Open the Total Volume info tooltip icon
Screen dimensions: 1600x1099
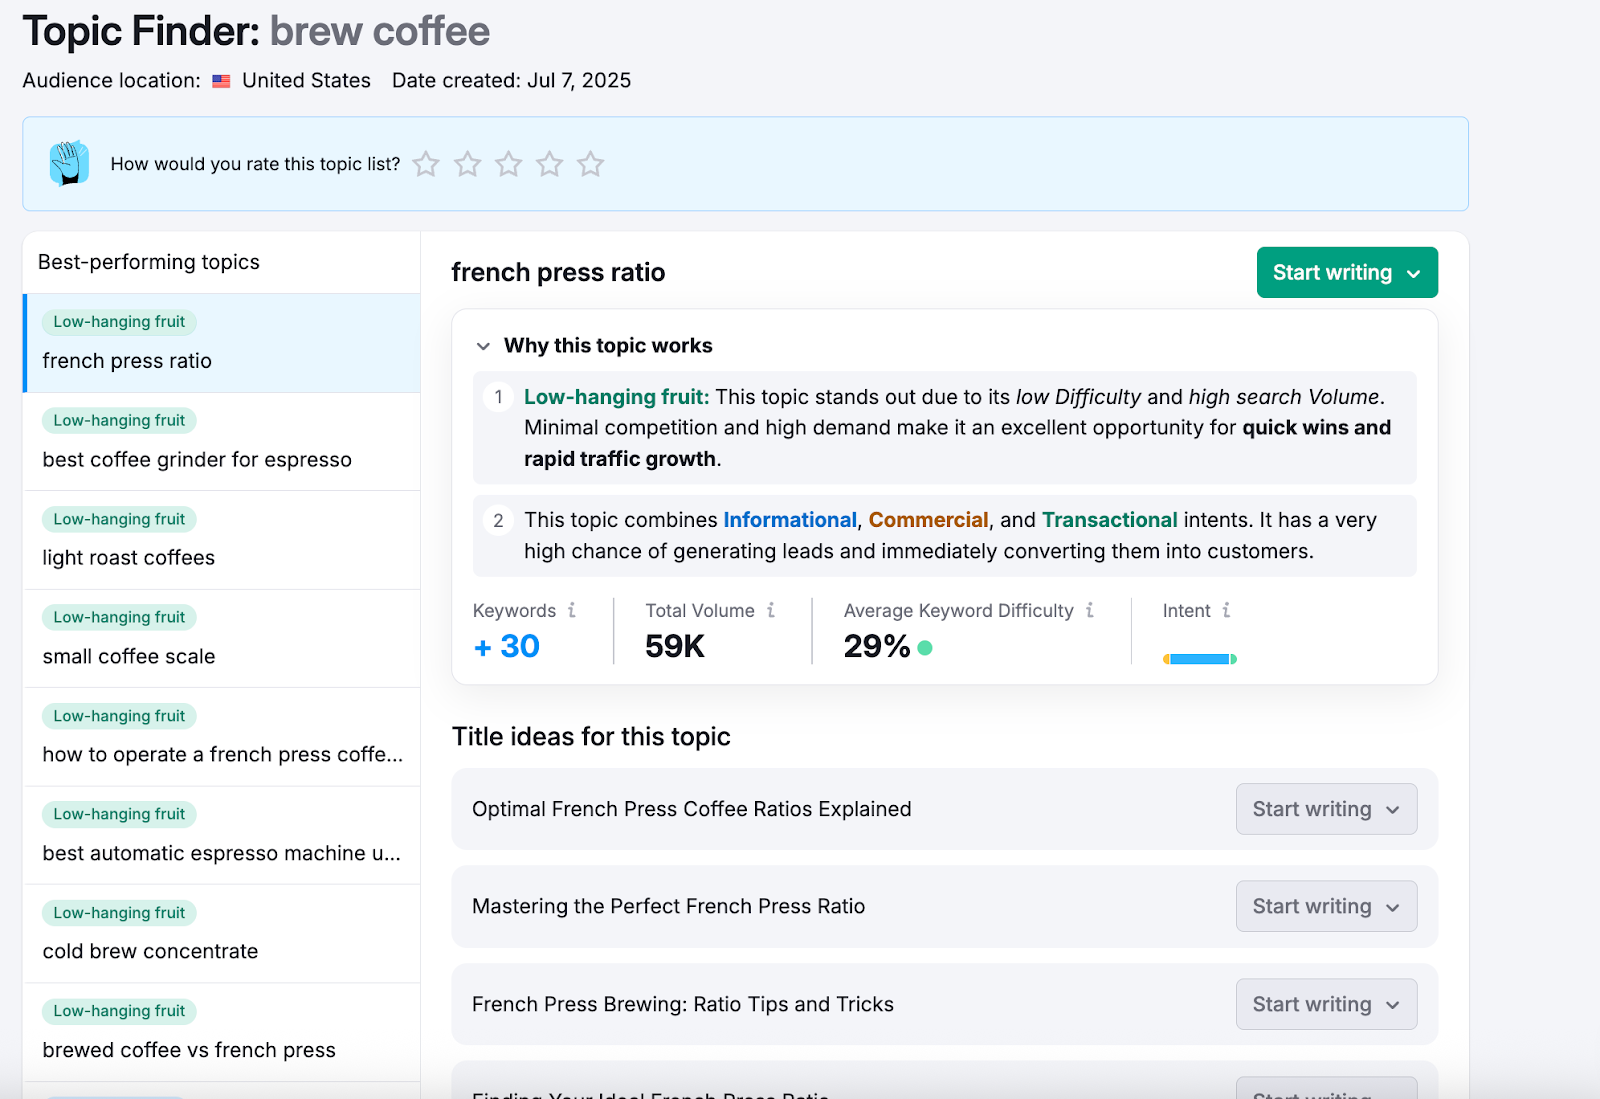(771, 610)
